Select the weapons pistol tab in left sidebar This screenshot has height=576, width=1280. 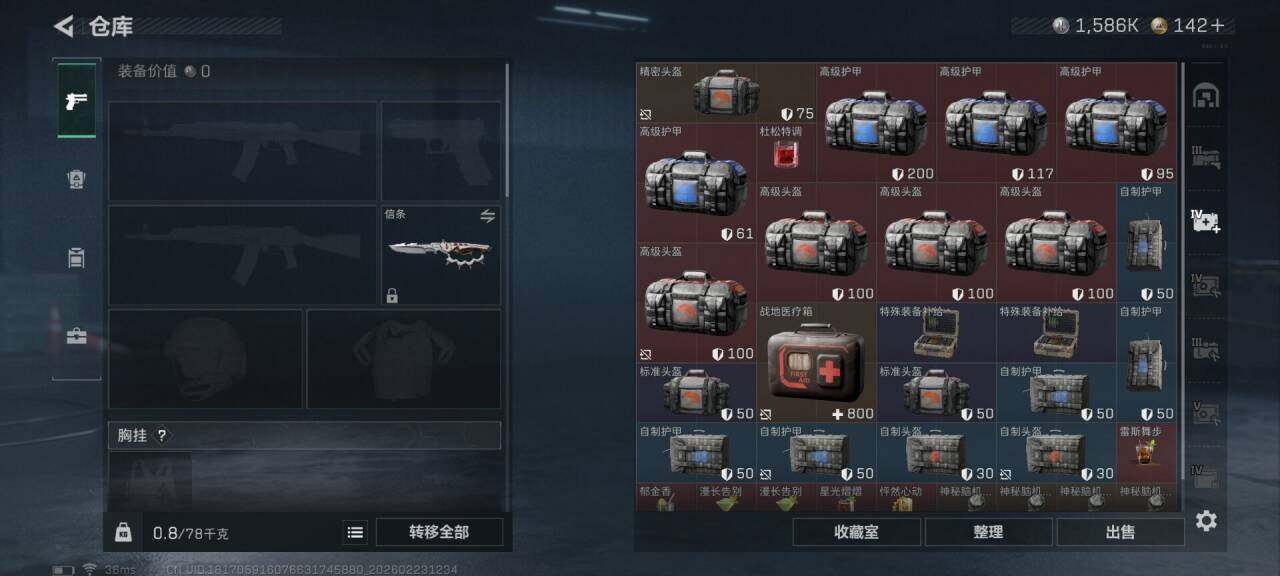(x=77, y=100)
